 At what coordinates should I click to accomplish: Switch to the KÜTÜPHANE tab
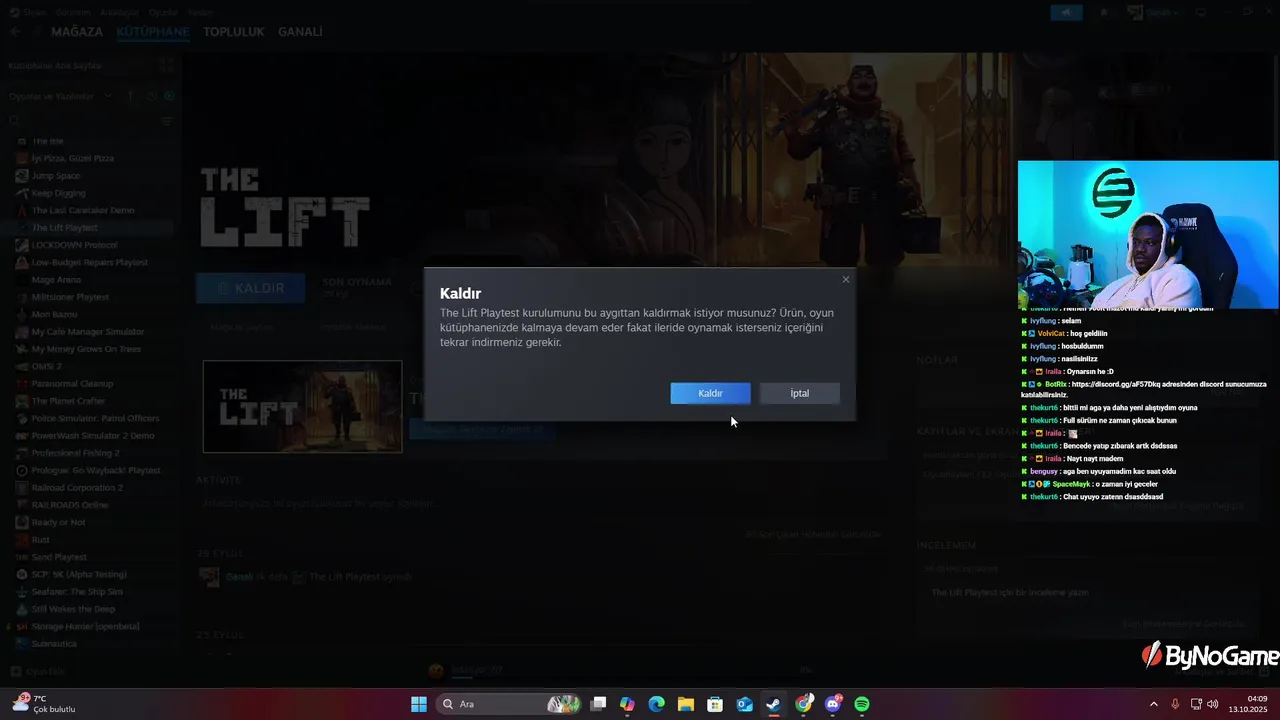(x=152, y=32)
